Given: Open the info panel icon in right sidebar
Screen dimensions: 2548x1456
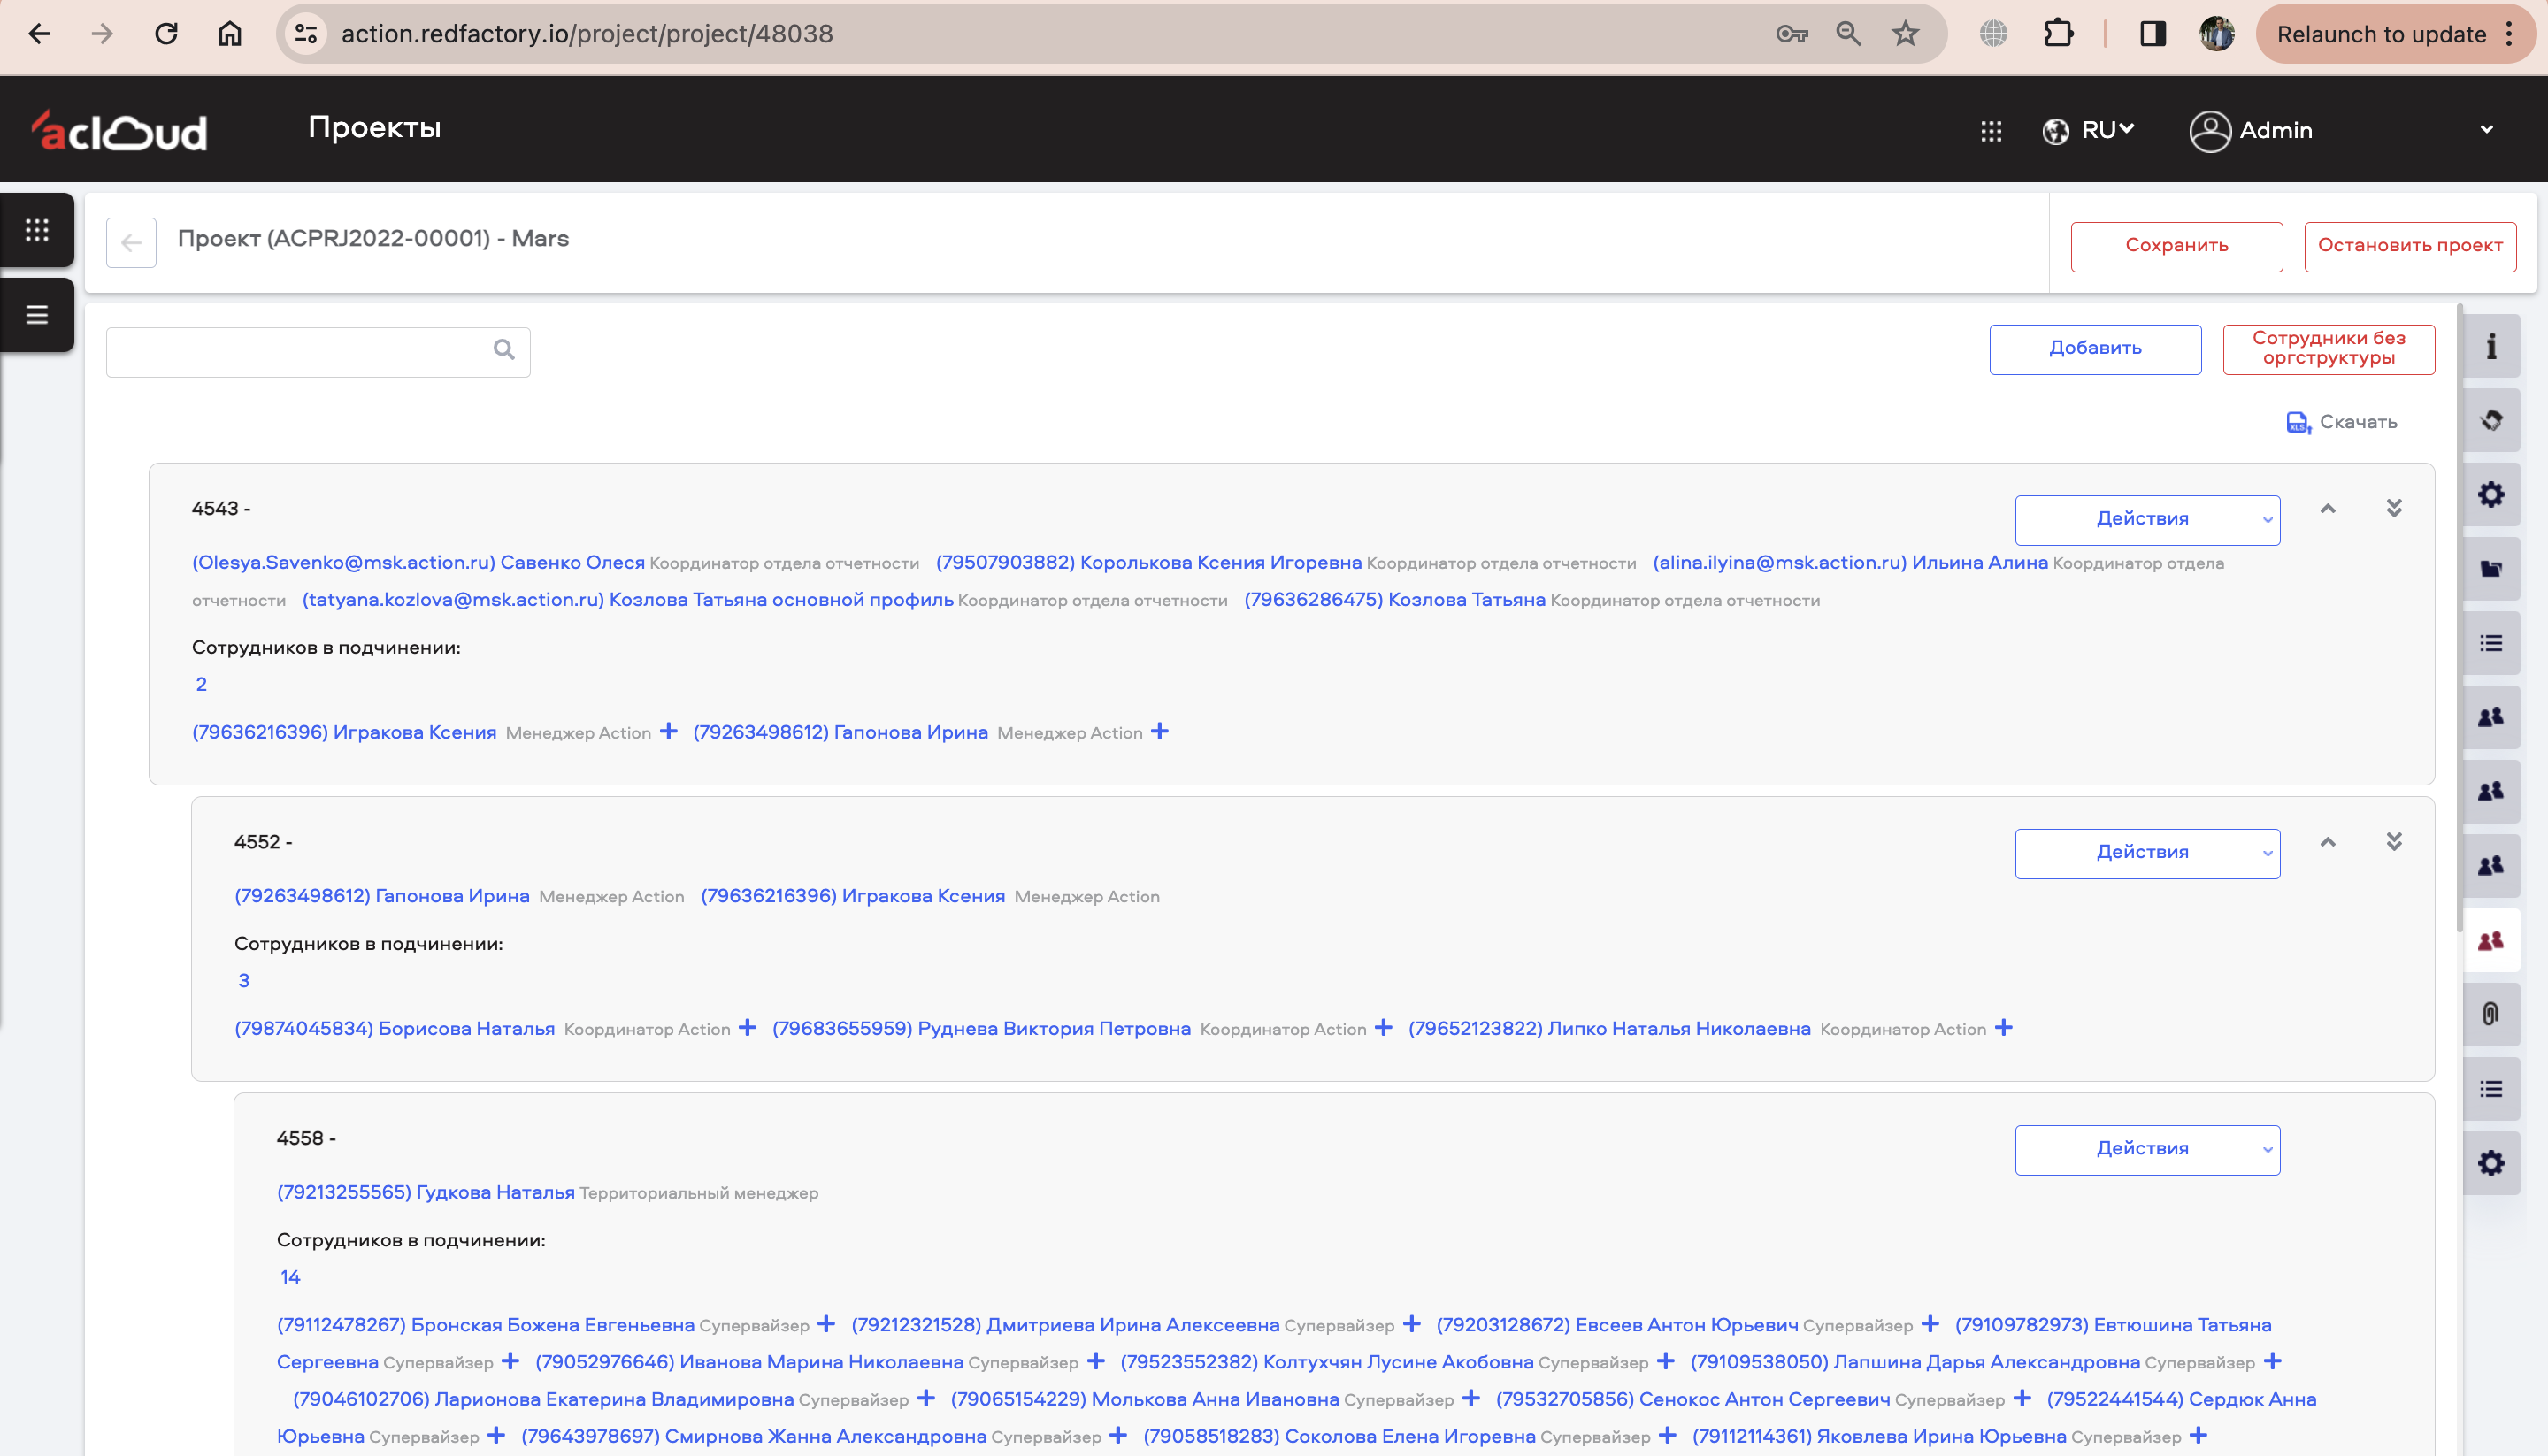Looking at the screenshot, I should click(x=2491, y=346).
